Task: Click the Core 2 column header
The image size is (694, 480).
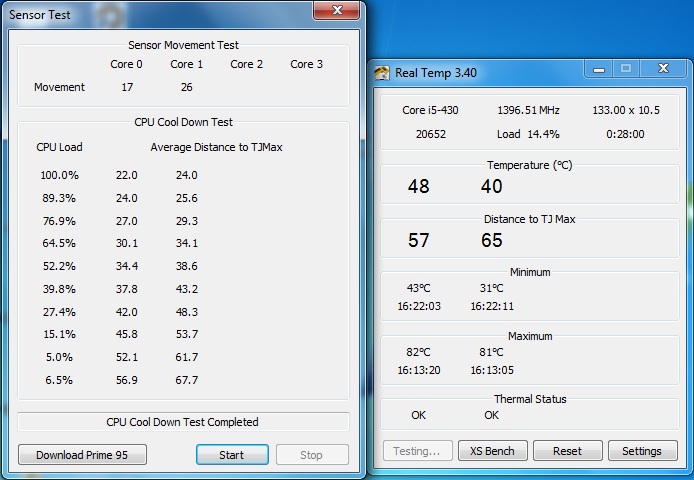Action: click(247, 64)
